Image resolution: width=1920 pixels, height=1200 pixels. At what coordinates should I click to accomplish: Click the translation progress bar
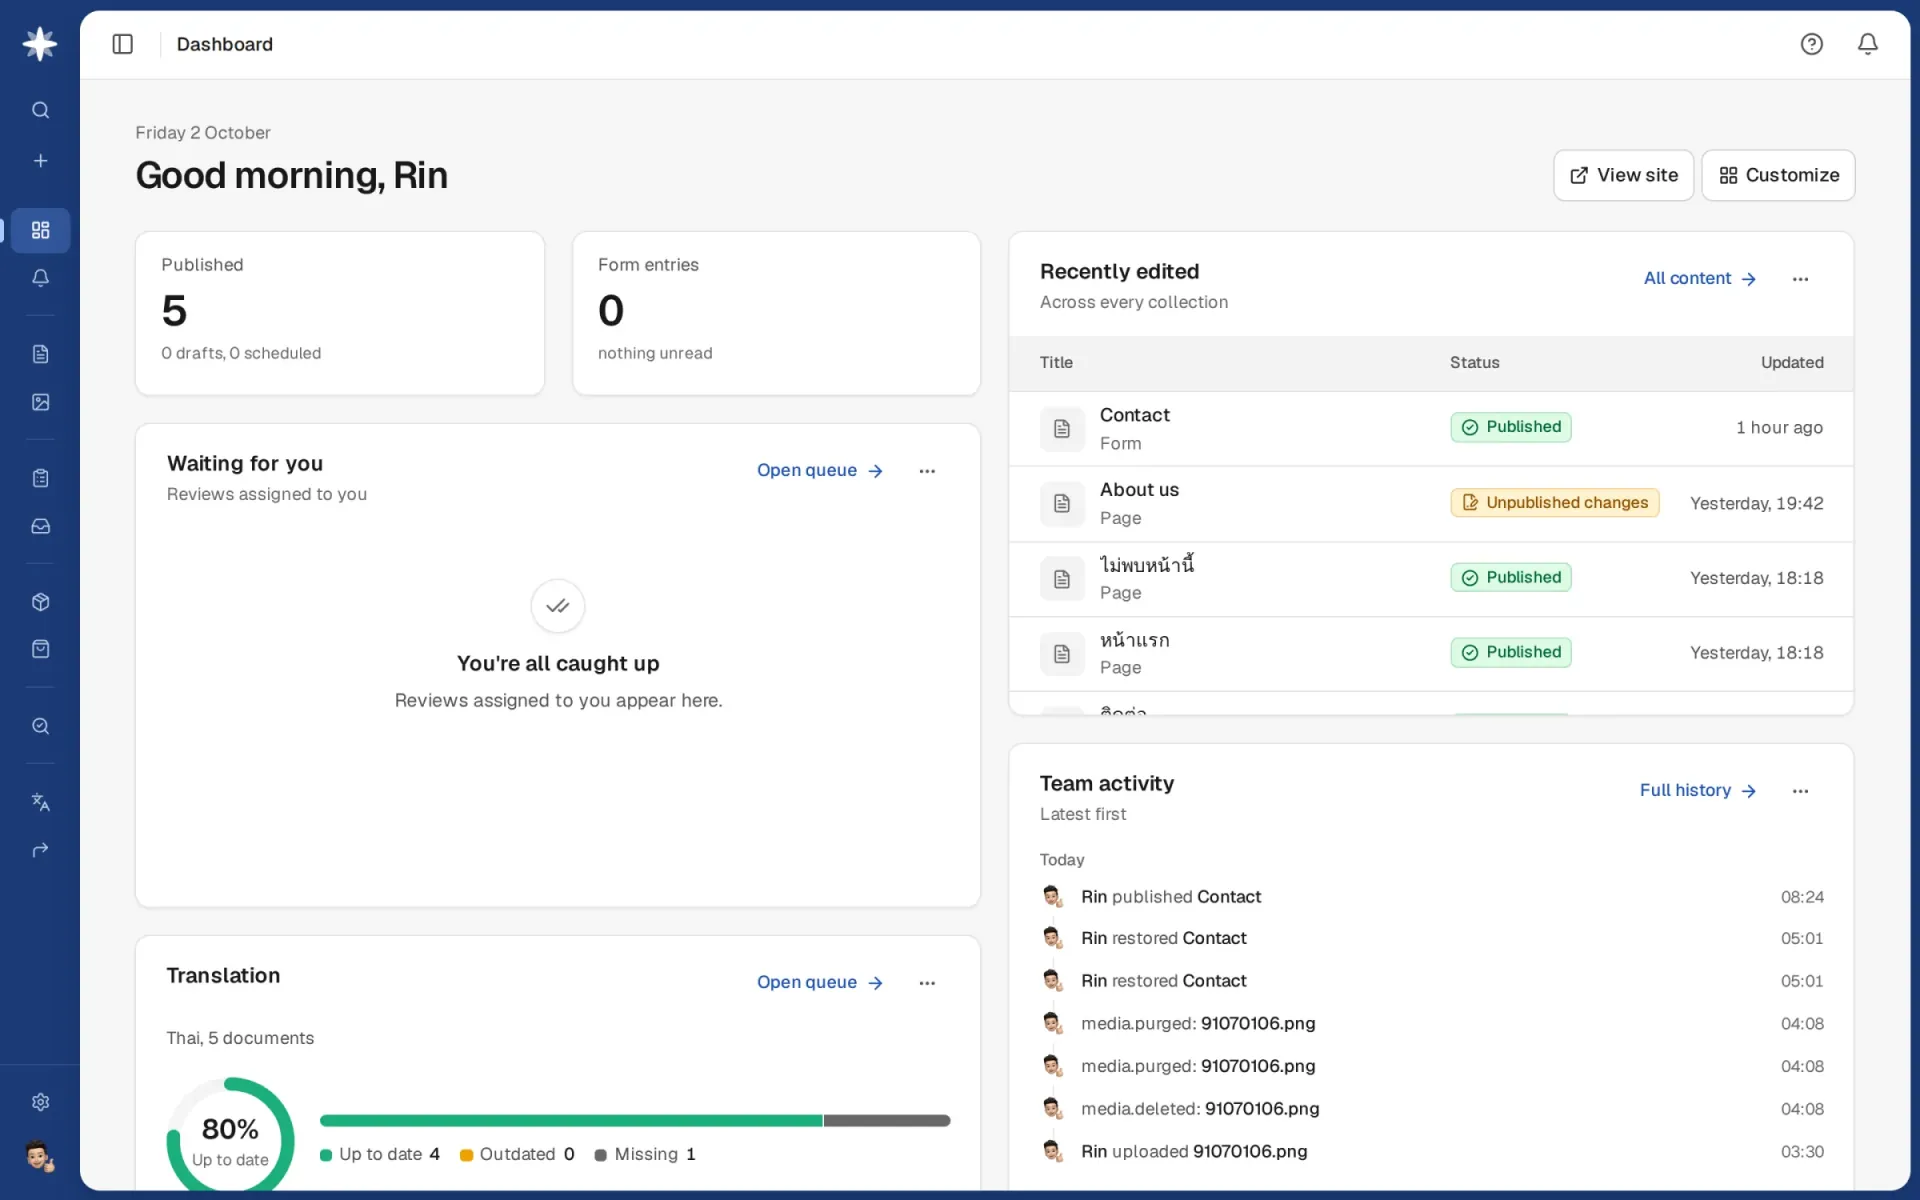[x=635, y=1121]
